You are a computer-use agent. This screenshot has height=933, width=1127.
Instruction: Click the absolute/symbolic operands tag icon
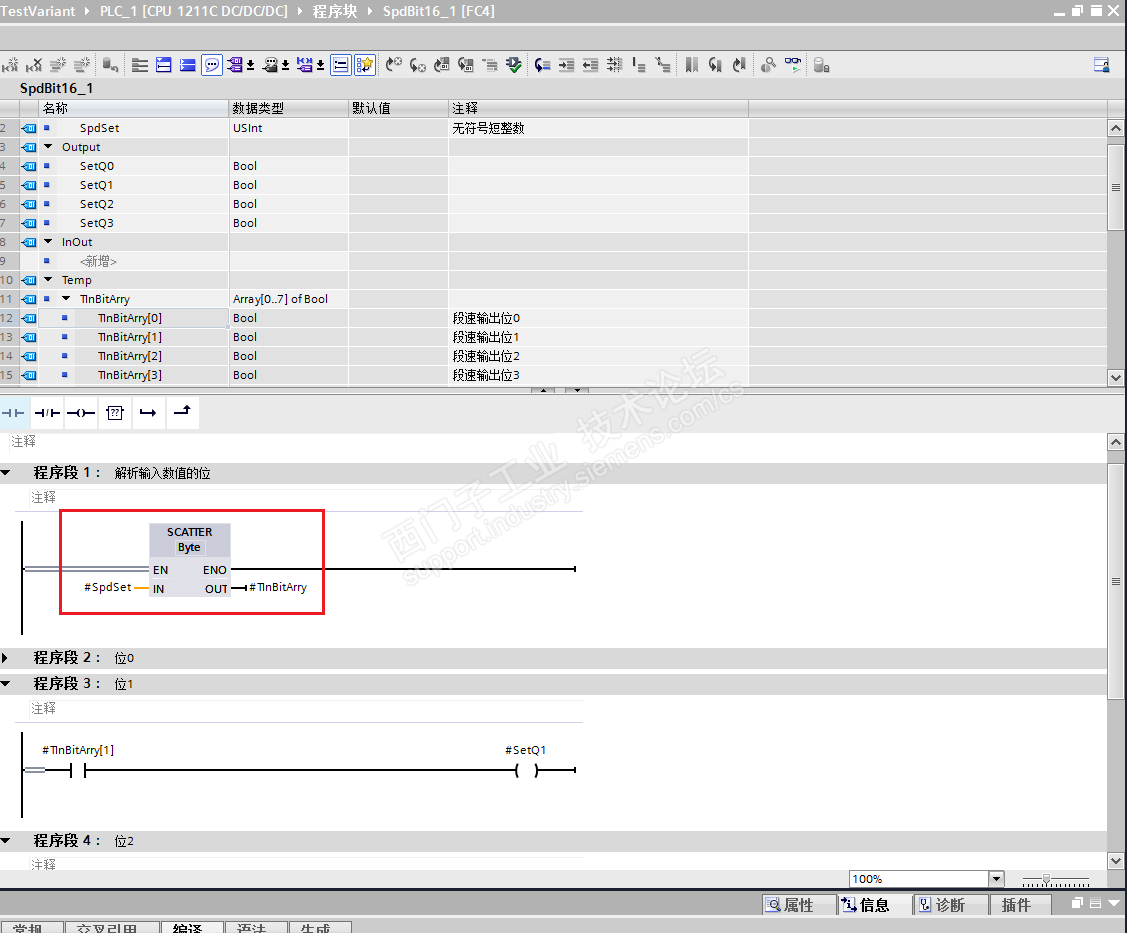pos(235,65)
